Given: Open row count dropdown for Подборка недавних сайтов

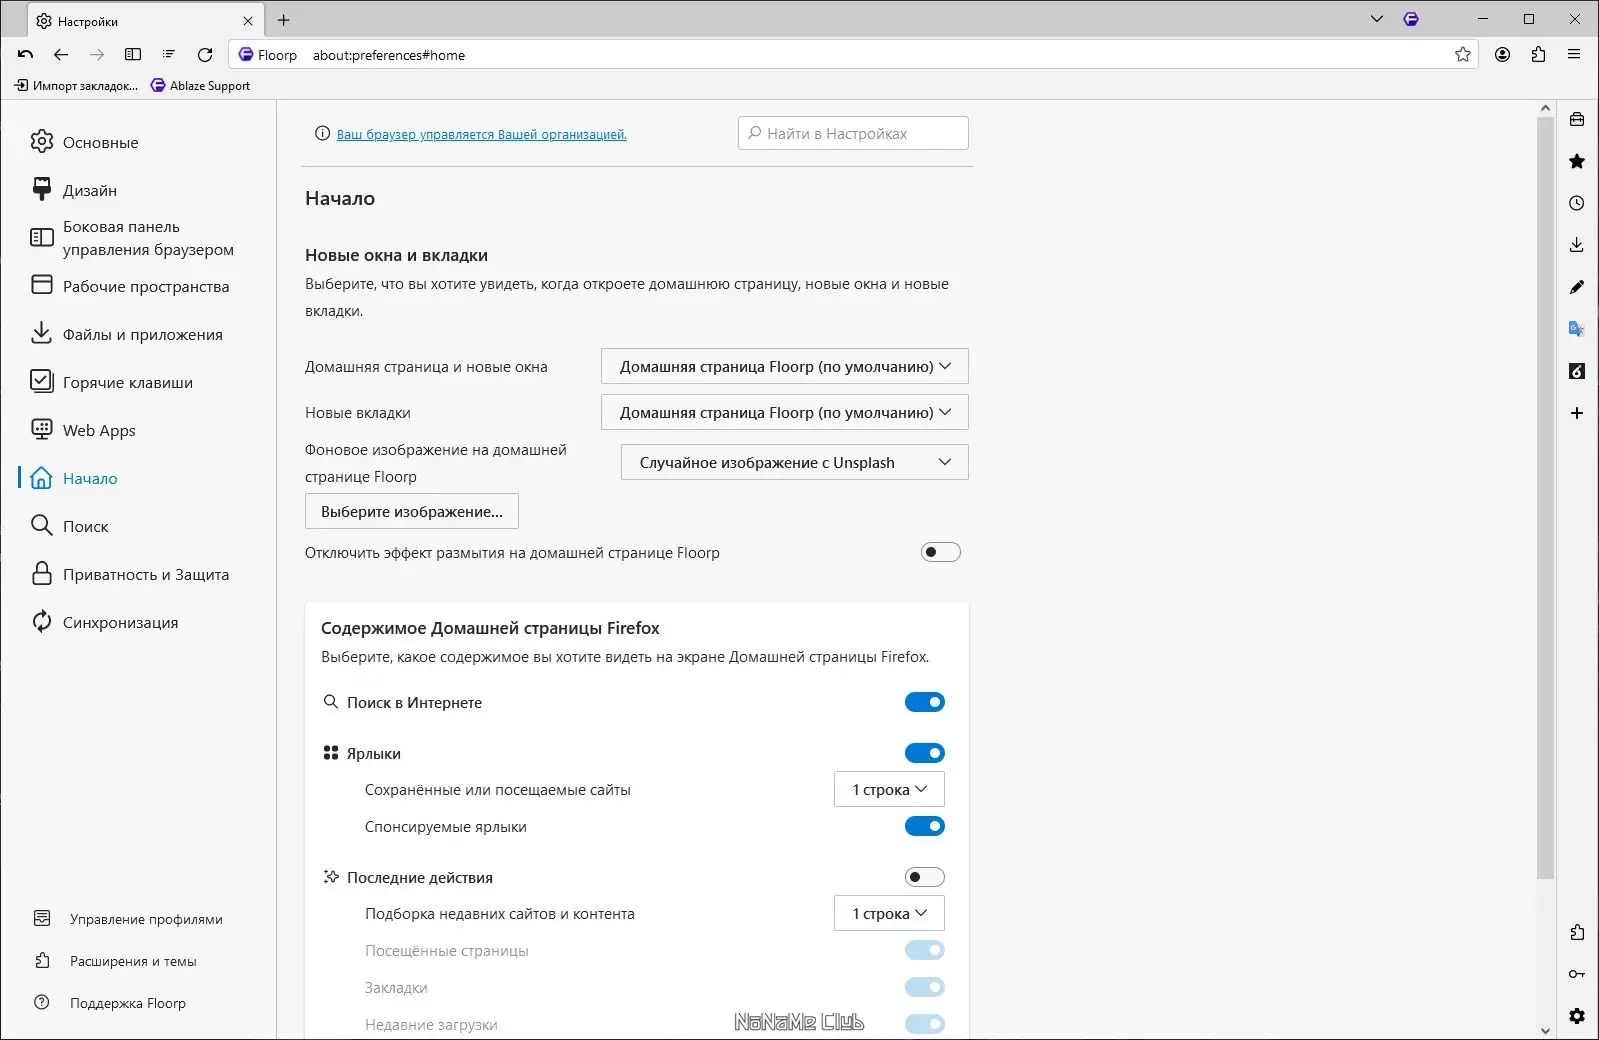Looking at the screenshot, I should tap(889, 913).
